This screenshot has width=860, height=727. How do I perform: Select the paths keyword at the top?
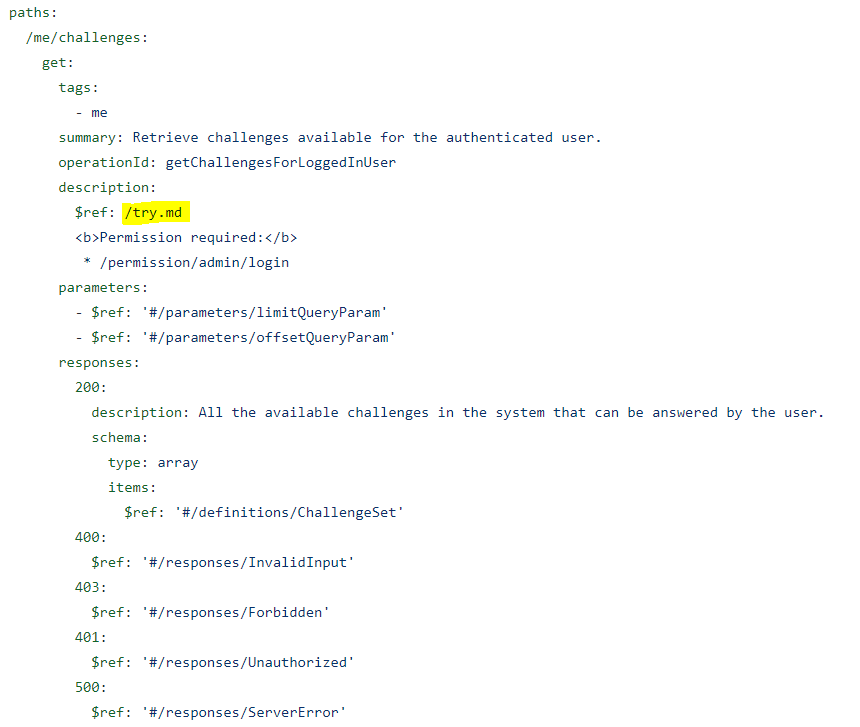31,12
